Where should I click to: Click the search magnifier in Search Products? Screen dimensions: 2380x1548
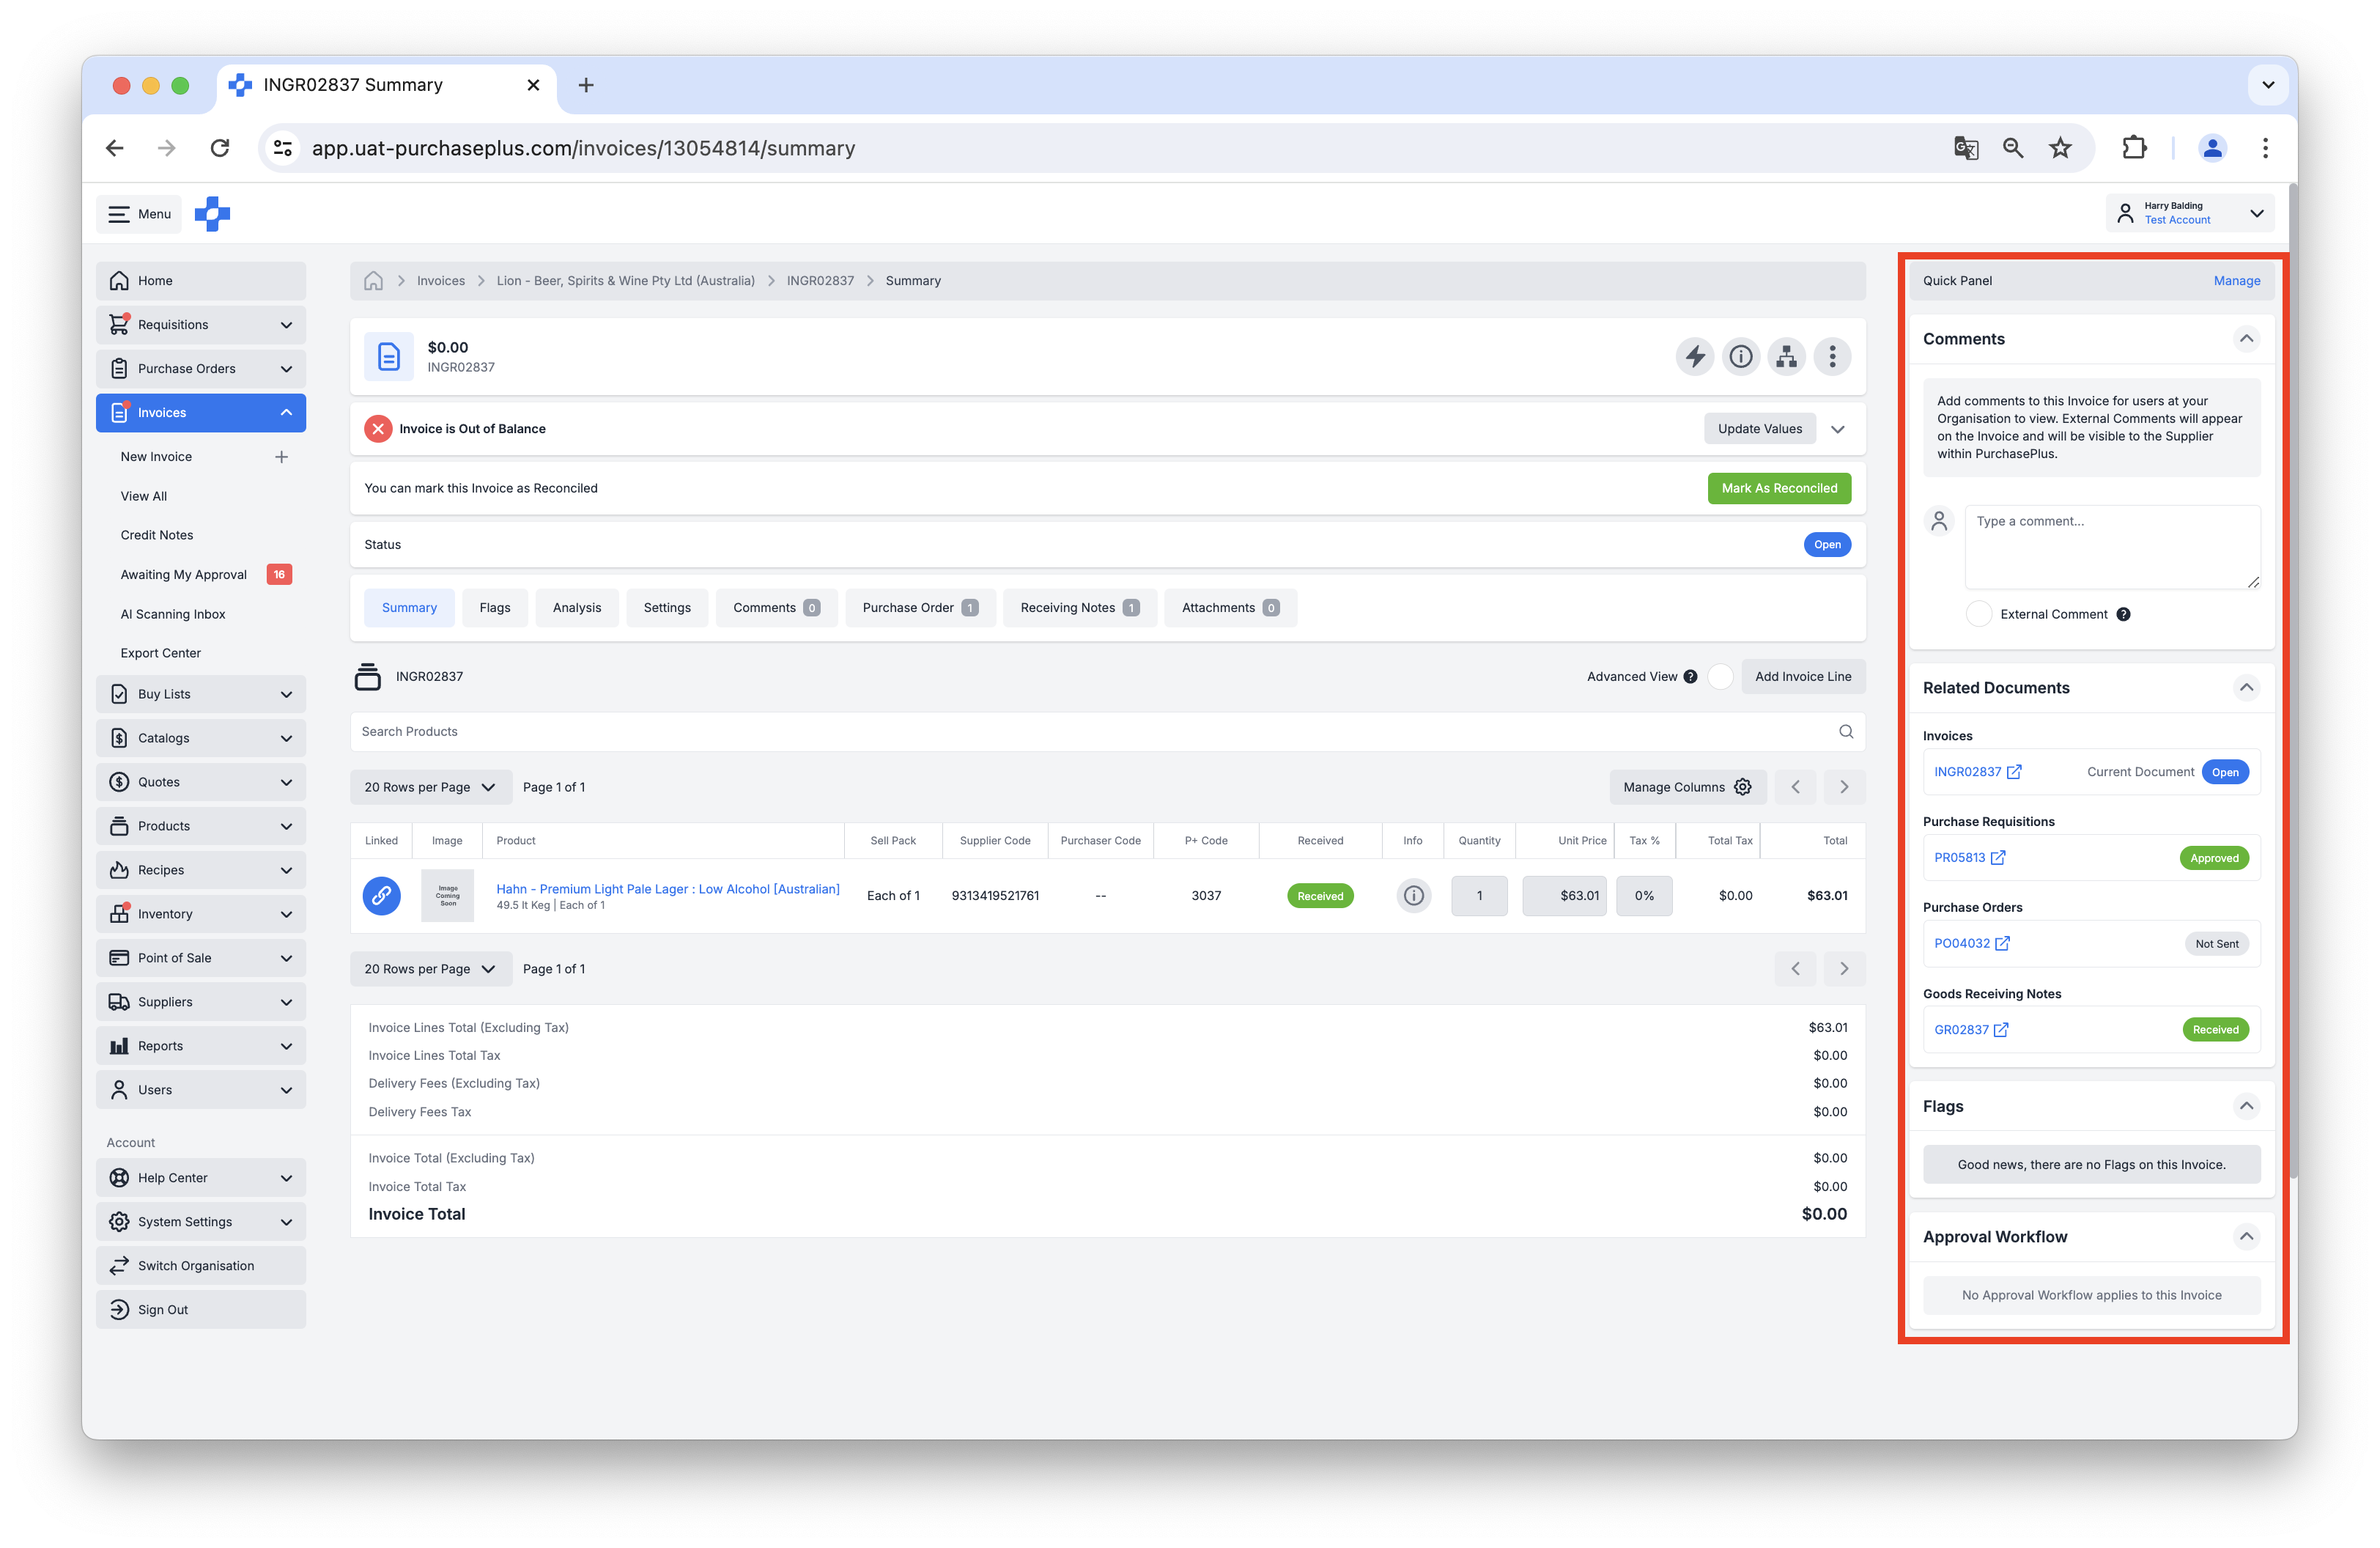click(x=1846, y=732)
